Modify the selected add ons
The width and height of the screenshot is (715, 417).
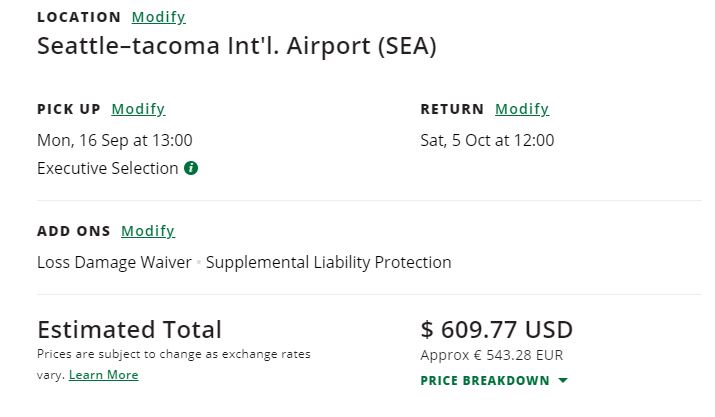pos(148,231)
